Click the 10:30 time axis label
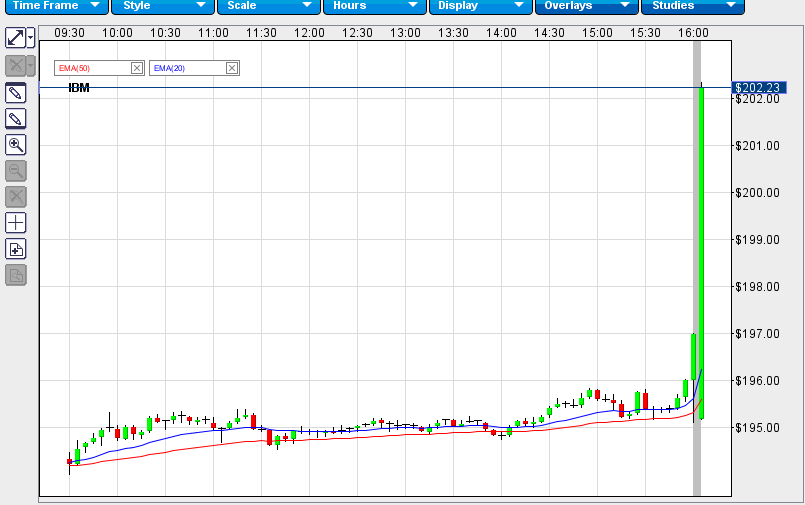Screen dimensions: 805x505 coord(165,33)
